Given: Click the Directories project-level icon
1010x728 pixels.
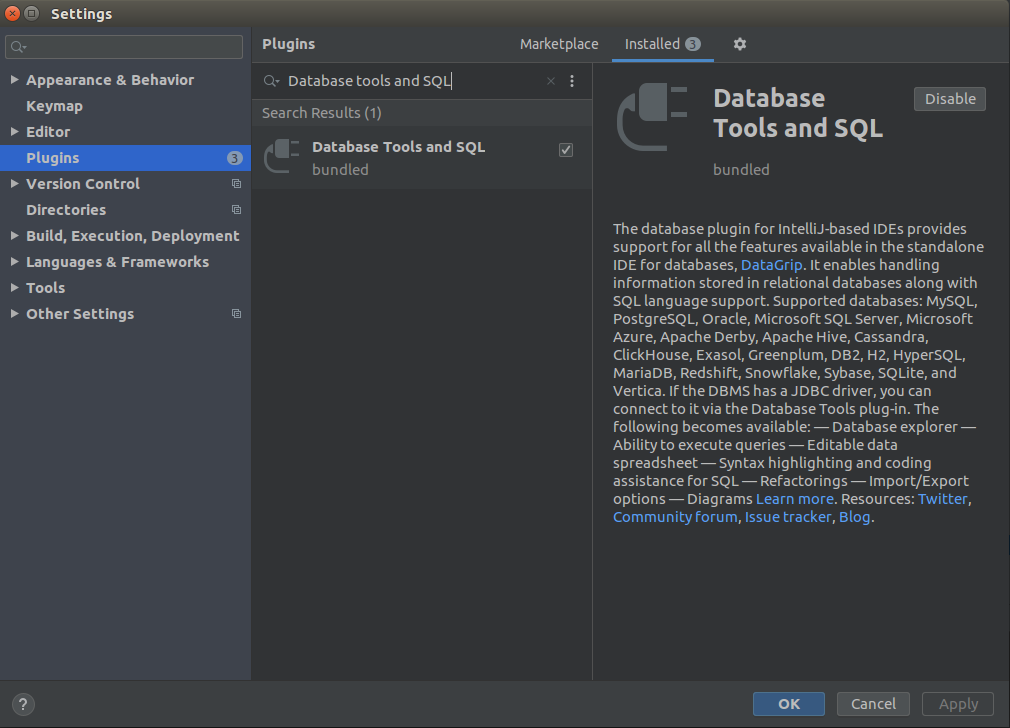Looking at the screenshot, I should point(236,210).
